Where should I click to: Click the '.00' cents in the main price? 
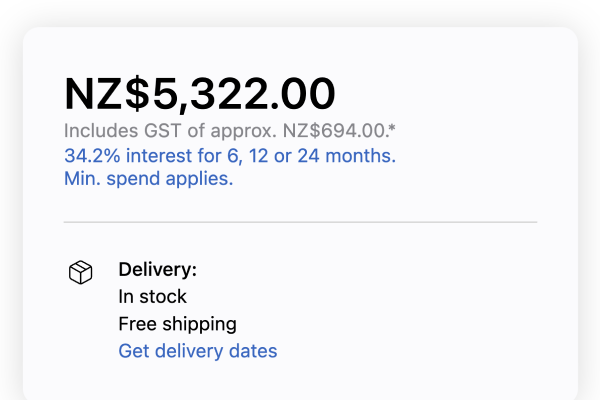point(299,94)
